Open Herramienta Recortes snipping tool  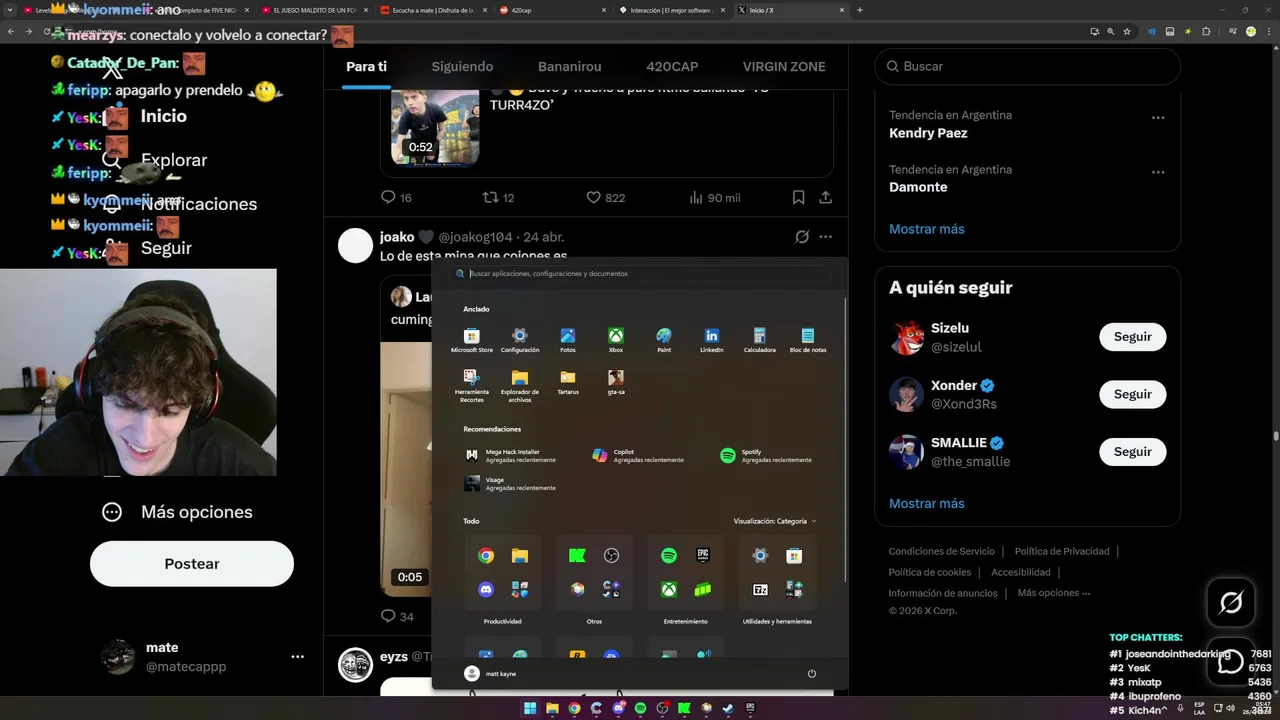click(471, 385)
